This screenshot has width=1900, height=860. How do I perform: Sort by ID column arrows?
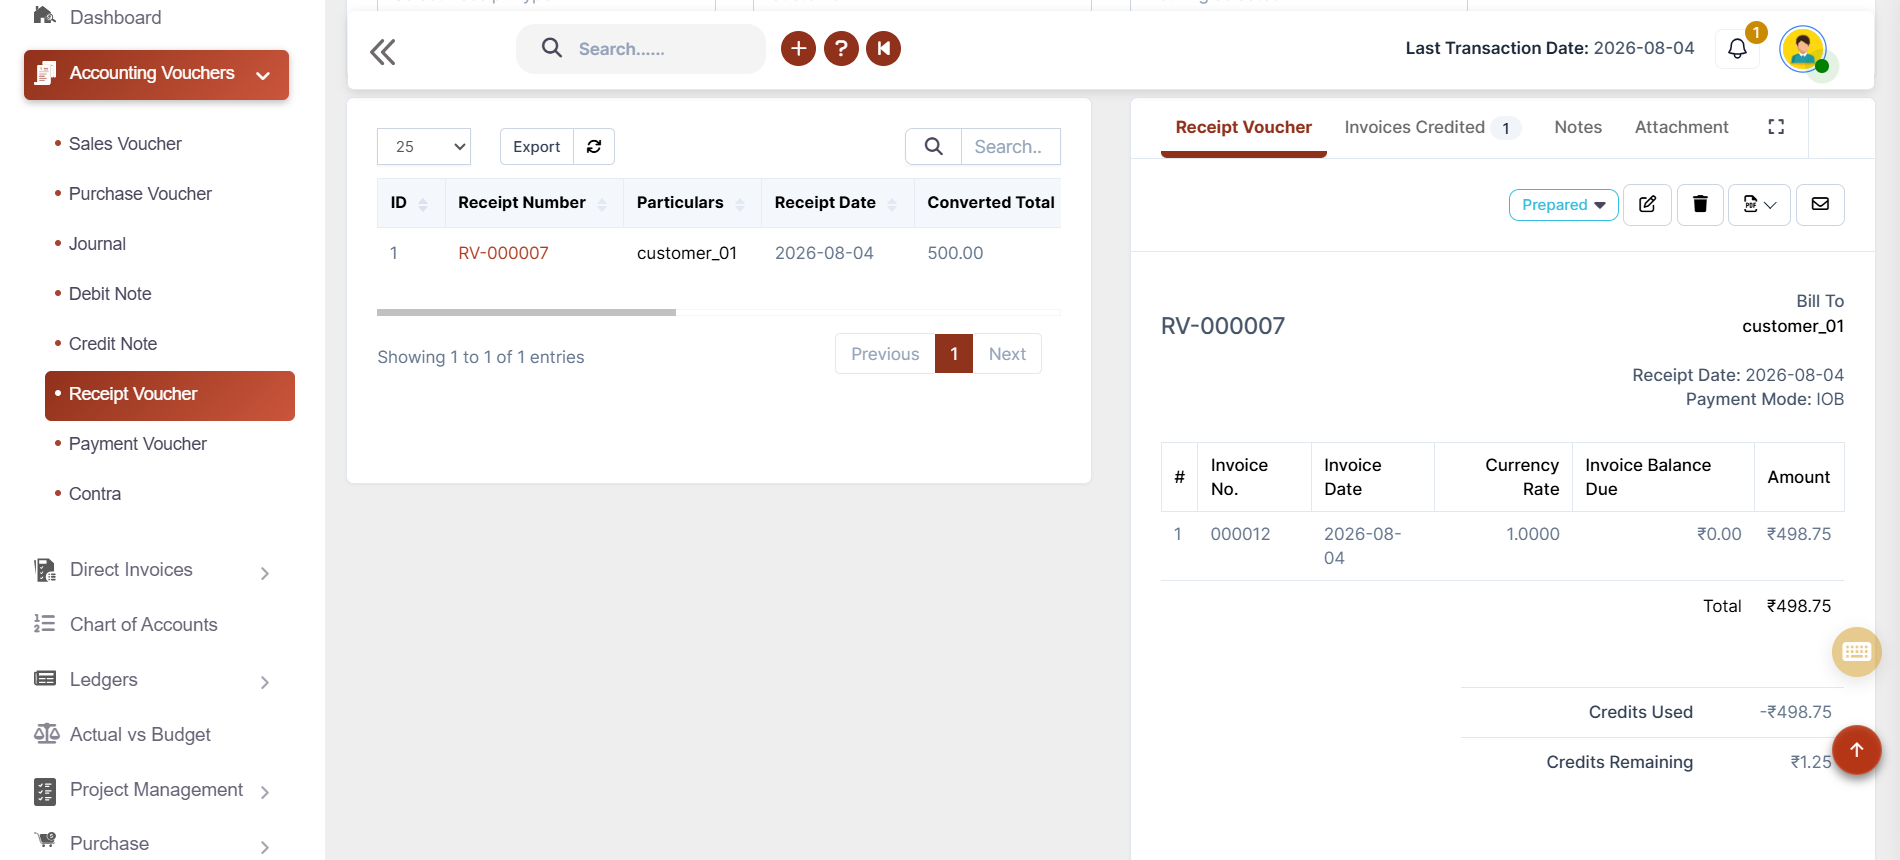pos(423,204)
